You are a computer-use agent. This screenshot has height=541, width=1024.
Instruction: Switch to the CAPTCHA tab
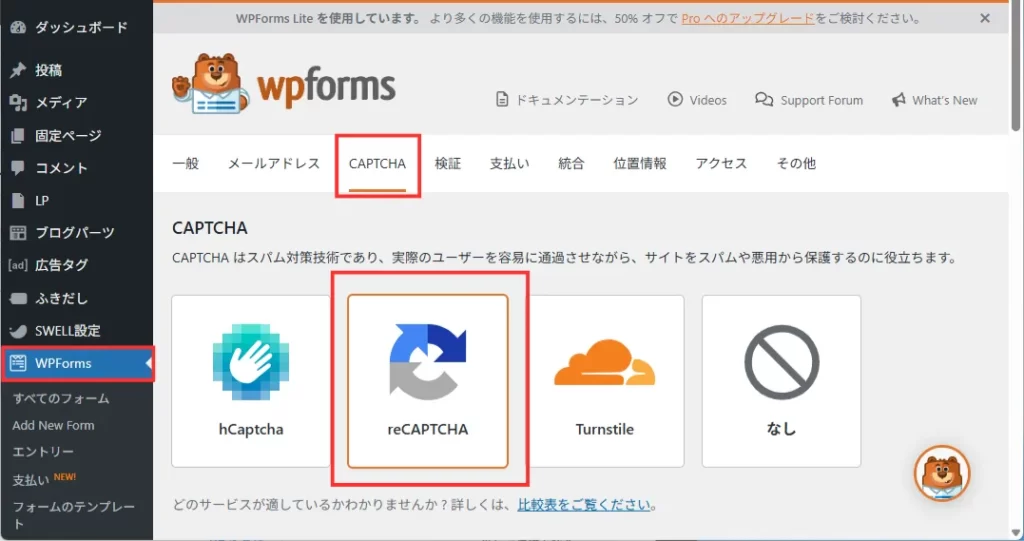click(x=377, y=164)
